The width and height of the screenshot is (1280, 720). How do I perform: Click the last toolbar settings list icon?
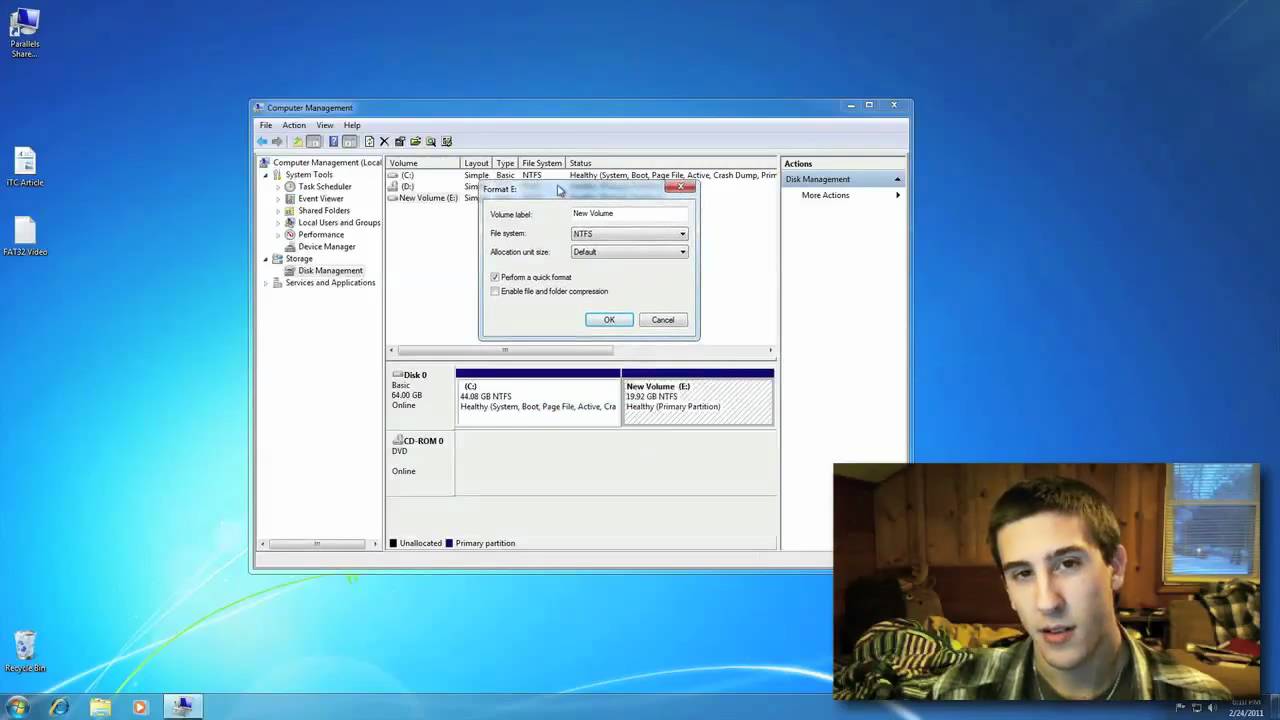(447, 141)
